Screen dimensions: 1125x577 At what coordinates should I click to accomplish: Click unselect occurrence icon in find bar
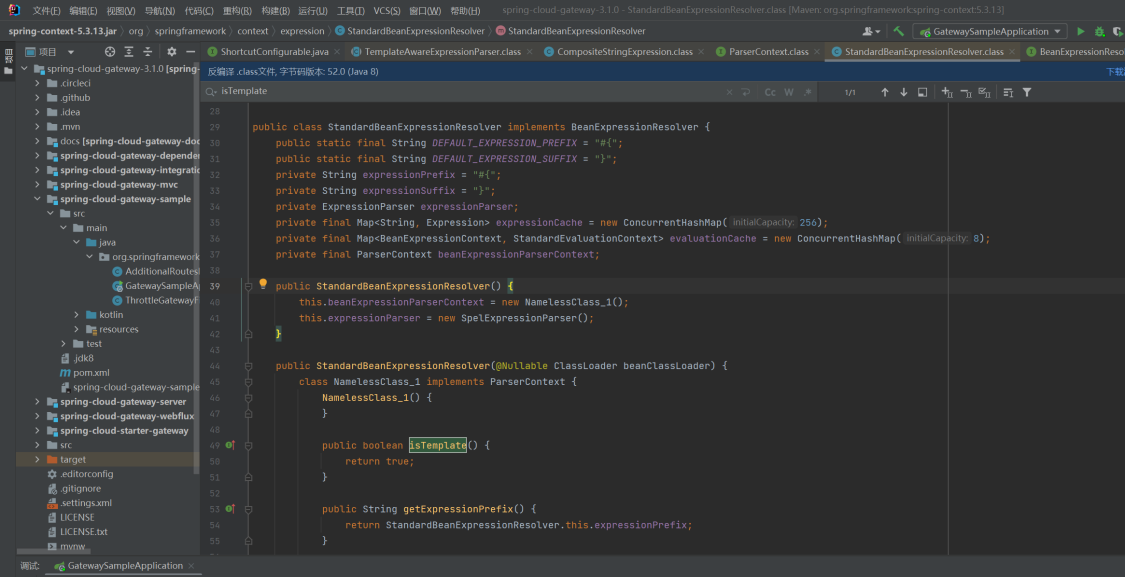click(x=966, y=92)
